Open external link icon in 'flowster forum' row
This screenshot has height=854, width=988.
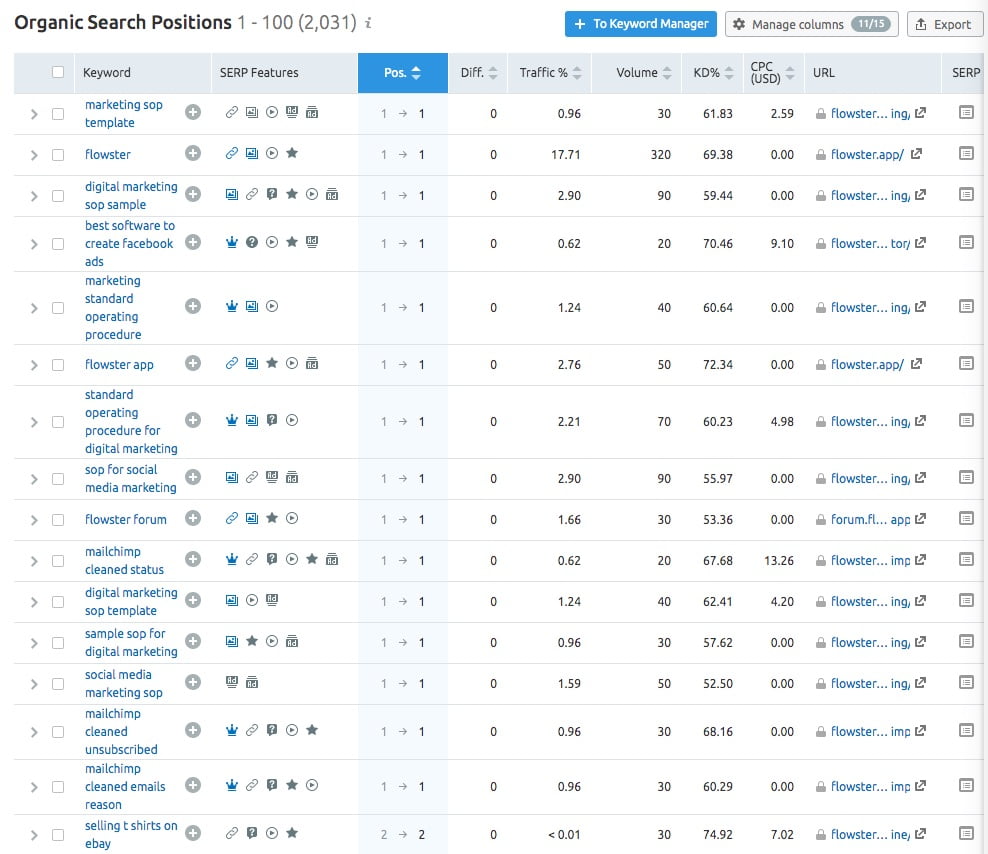(x=920, y=519)
